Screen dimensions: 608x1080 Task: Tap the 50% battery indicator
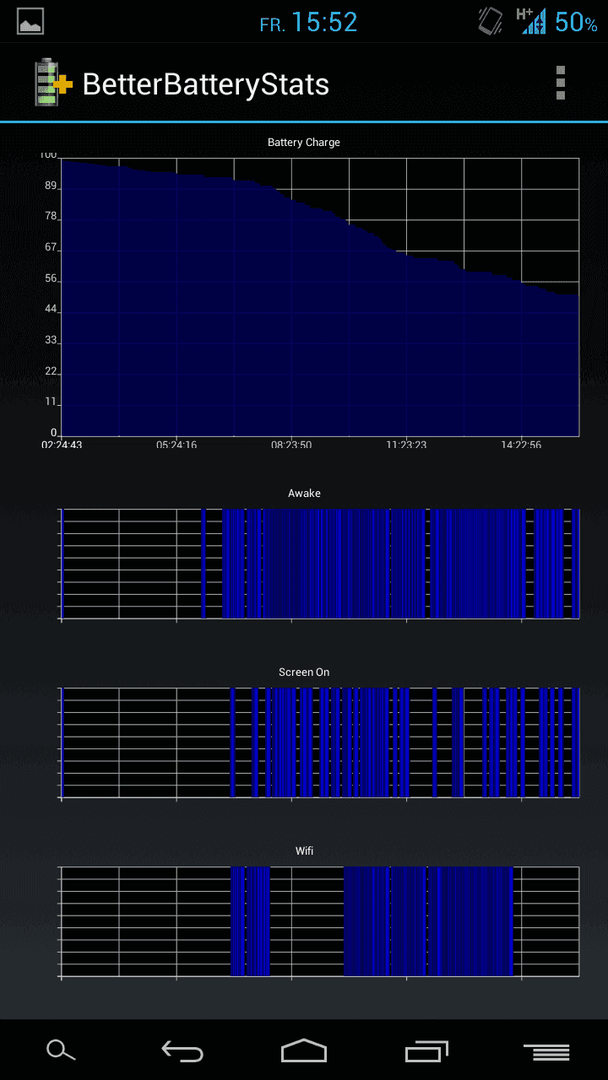tap(576, 23)
